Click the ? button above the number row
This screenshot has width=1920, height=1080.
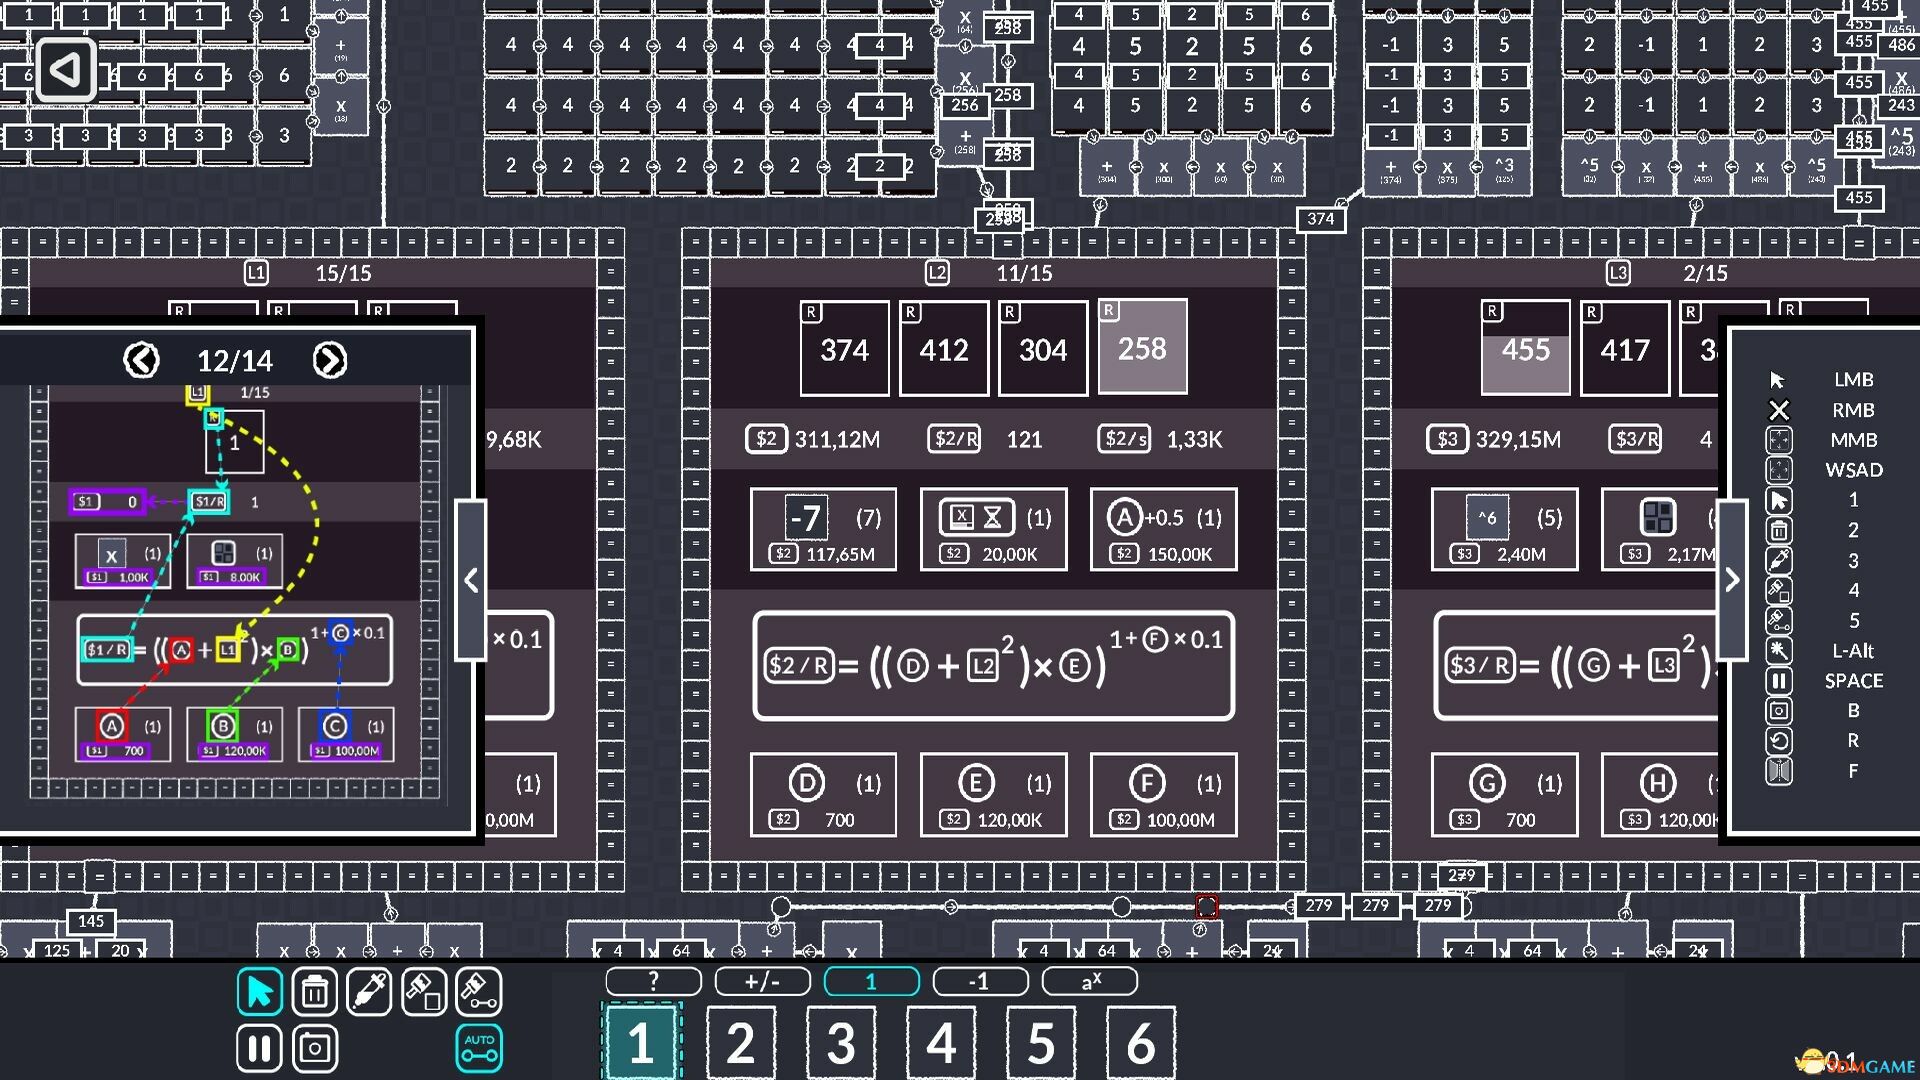(x=653, y=981)
